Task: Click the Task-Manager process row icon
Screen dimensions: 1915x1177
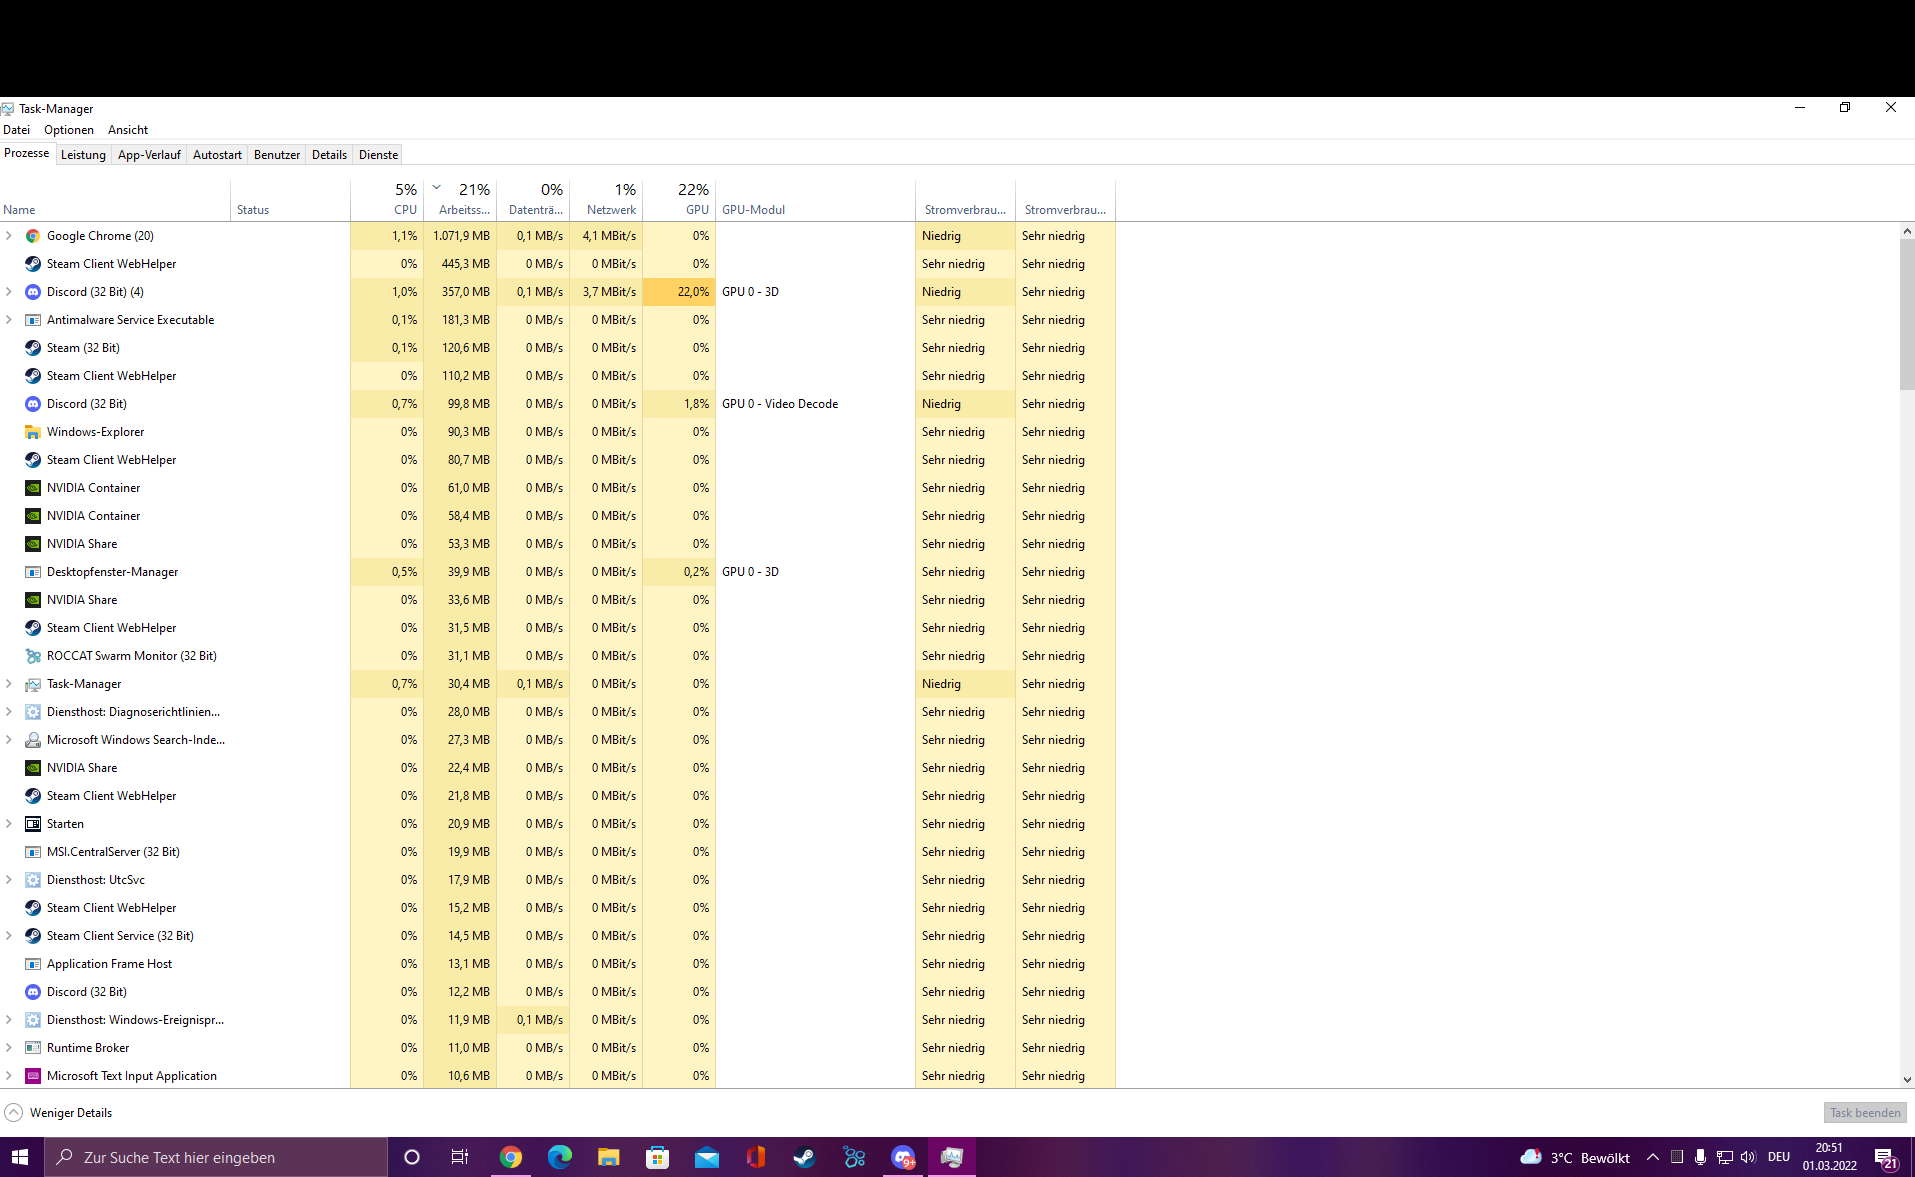Action: click(33, 684)
